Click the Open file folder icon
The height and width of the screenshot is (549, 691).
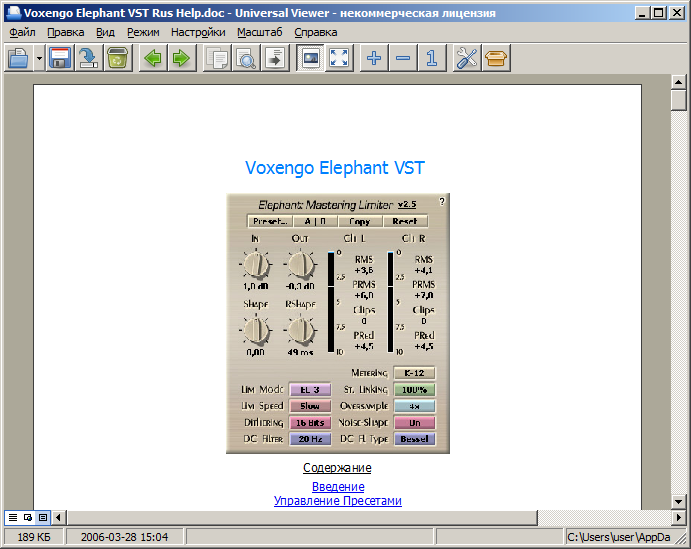click(19, 58)
